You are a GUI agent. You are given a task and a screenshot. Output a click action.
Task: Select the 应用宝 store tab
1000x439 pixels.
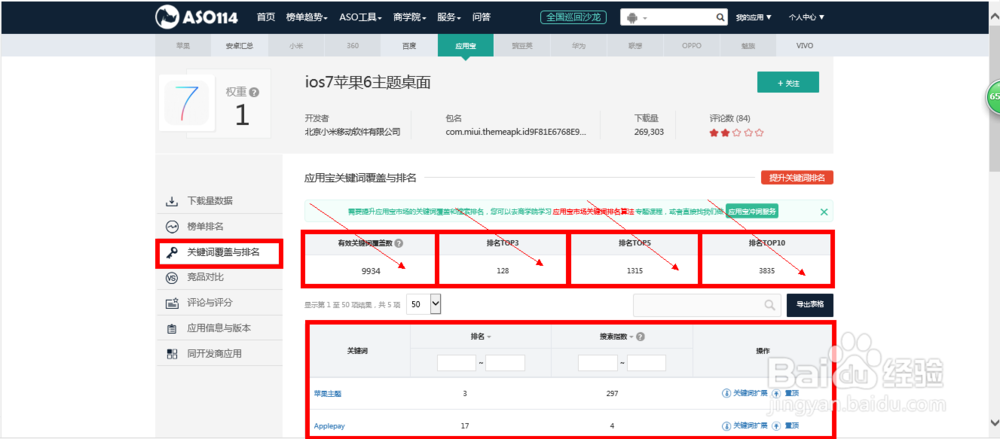coord(465,46)
